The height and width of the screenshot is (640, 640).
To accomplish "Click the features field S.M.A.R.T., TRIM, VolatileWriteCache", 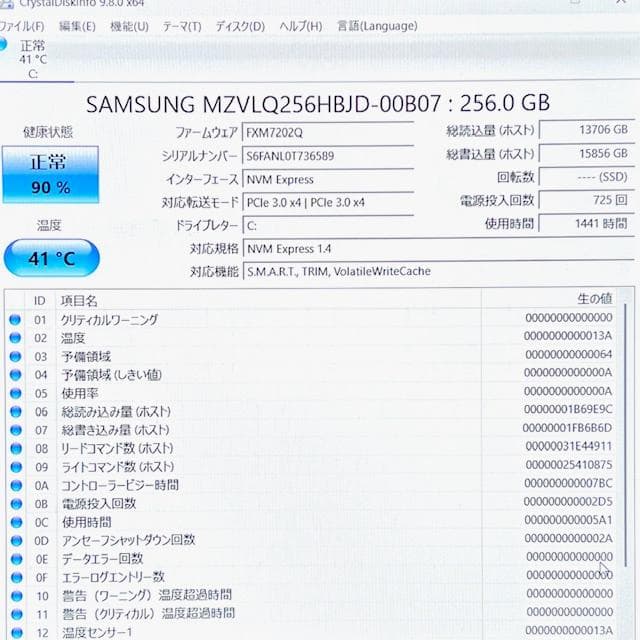I will pyautogui.click(x=438, y=271).
